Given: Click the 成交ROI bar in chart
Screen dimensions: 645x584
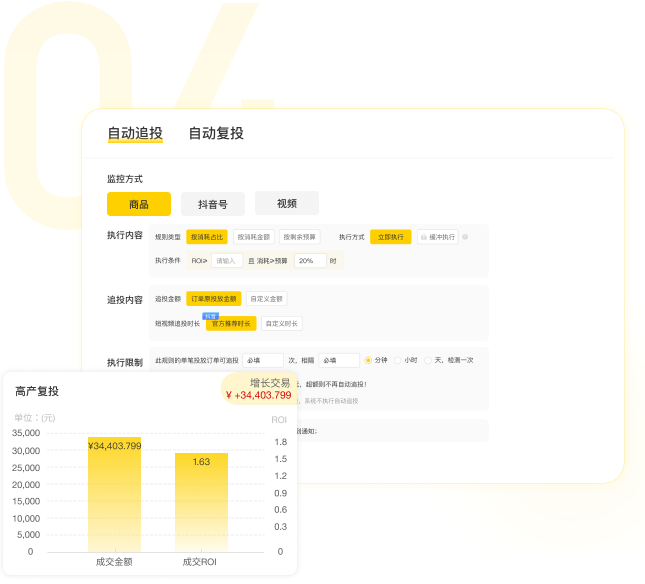Looking at the screenshot, I should 202,503.
